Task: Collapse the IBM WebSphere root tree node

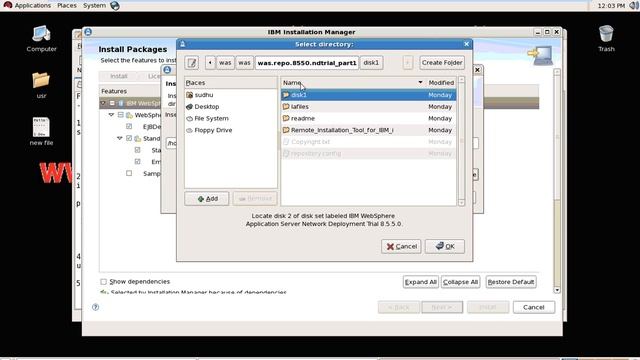Action: click(103, 103)
